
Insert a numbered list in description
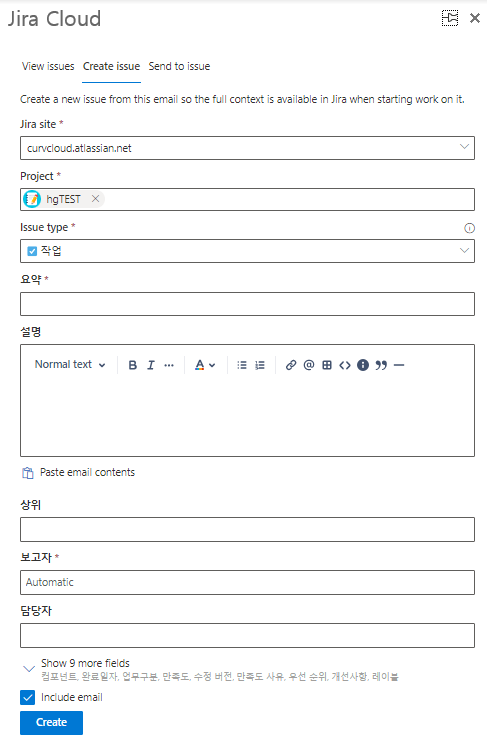click(x=260, y=365)
